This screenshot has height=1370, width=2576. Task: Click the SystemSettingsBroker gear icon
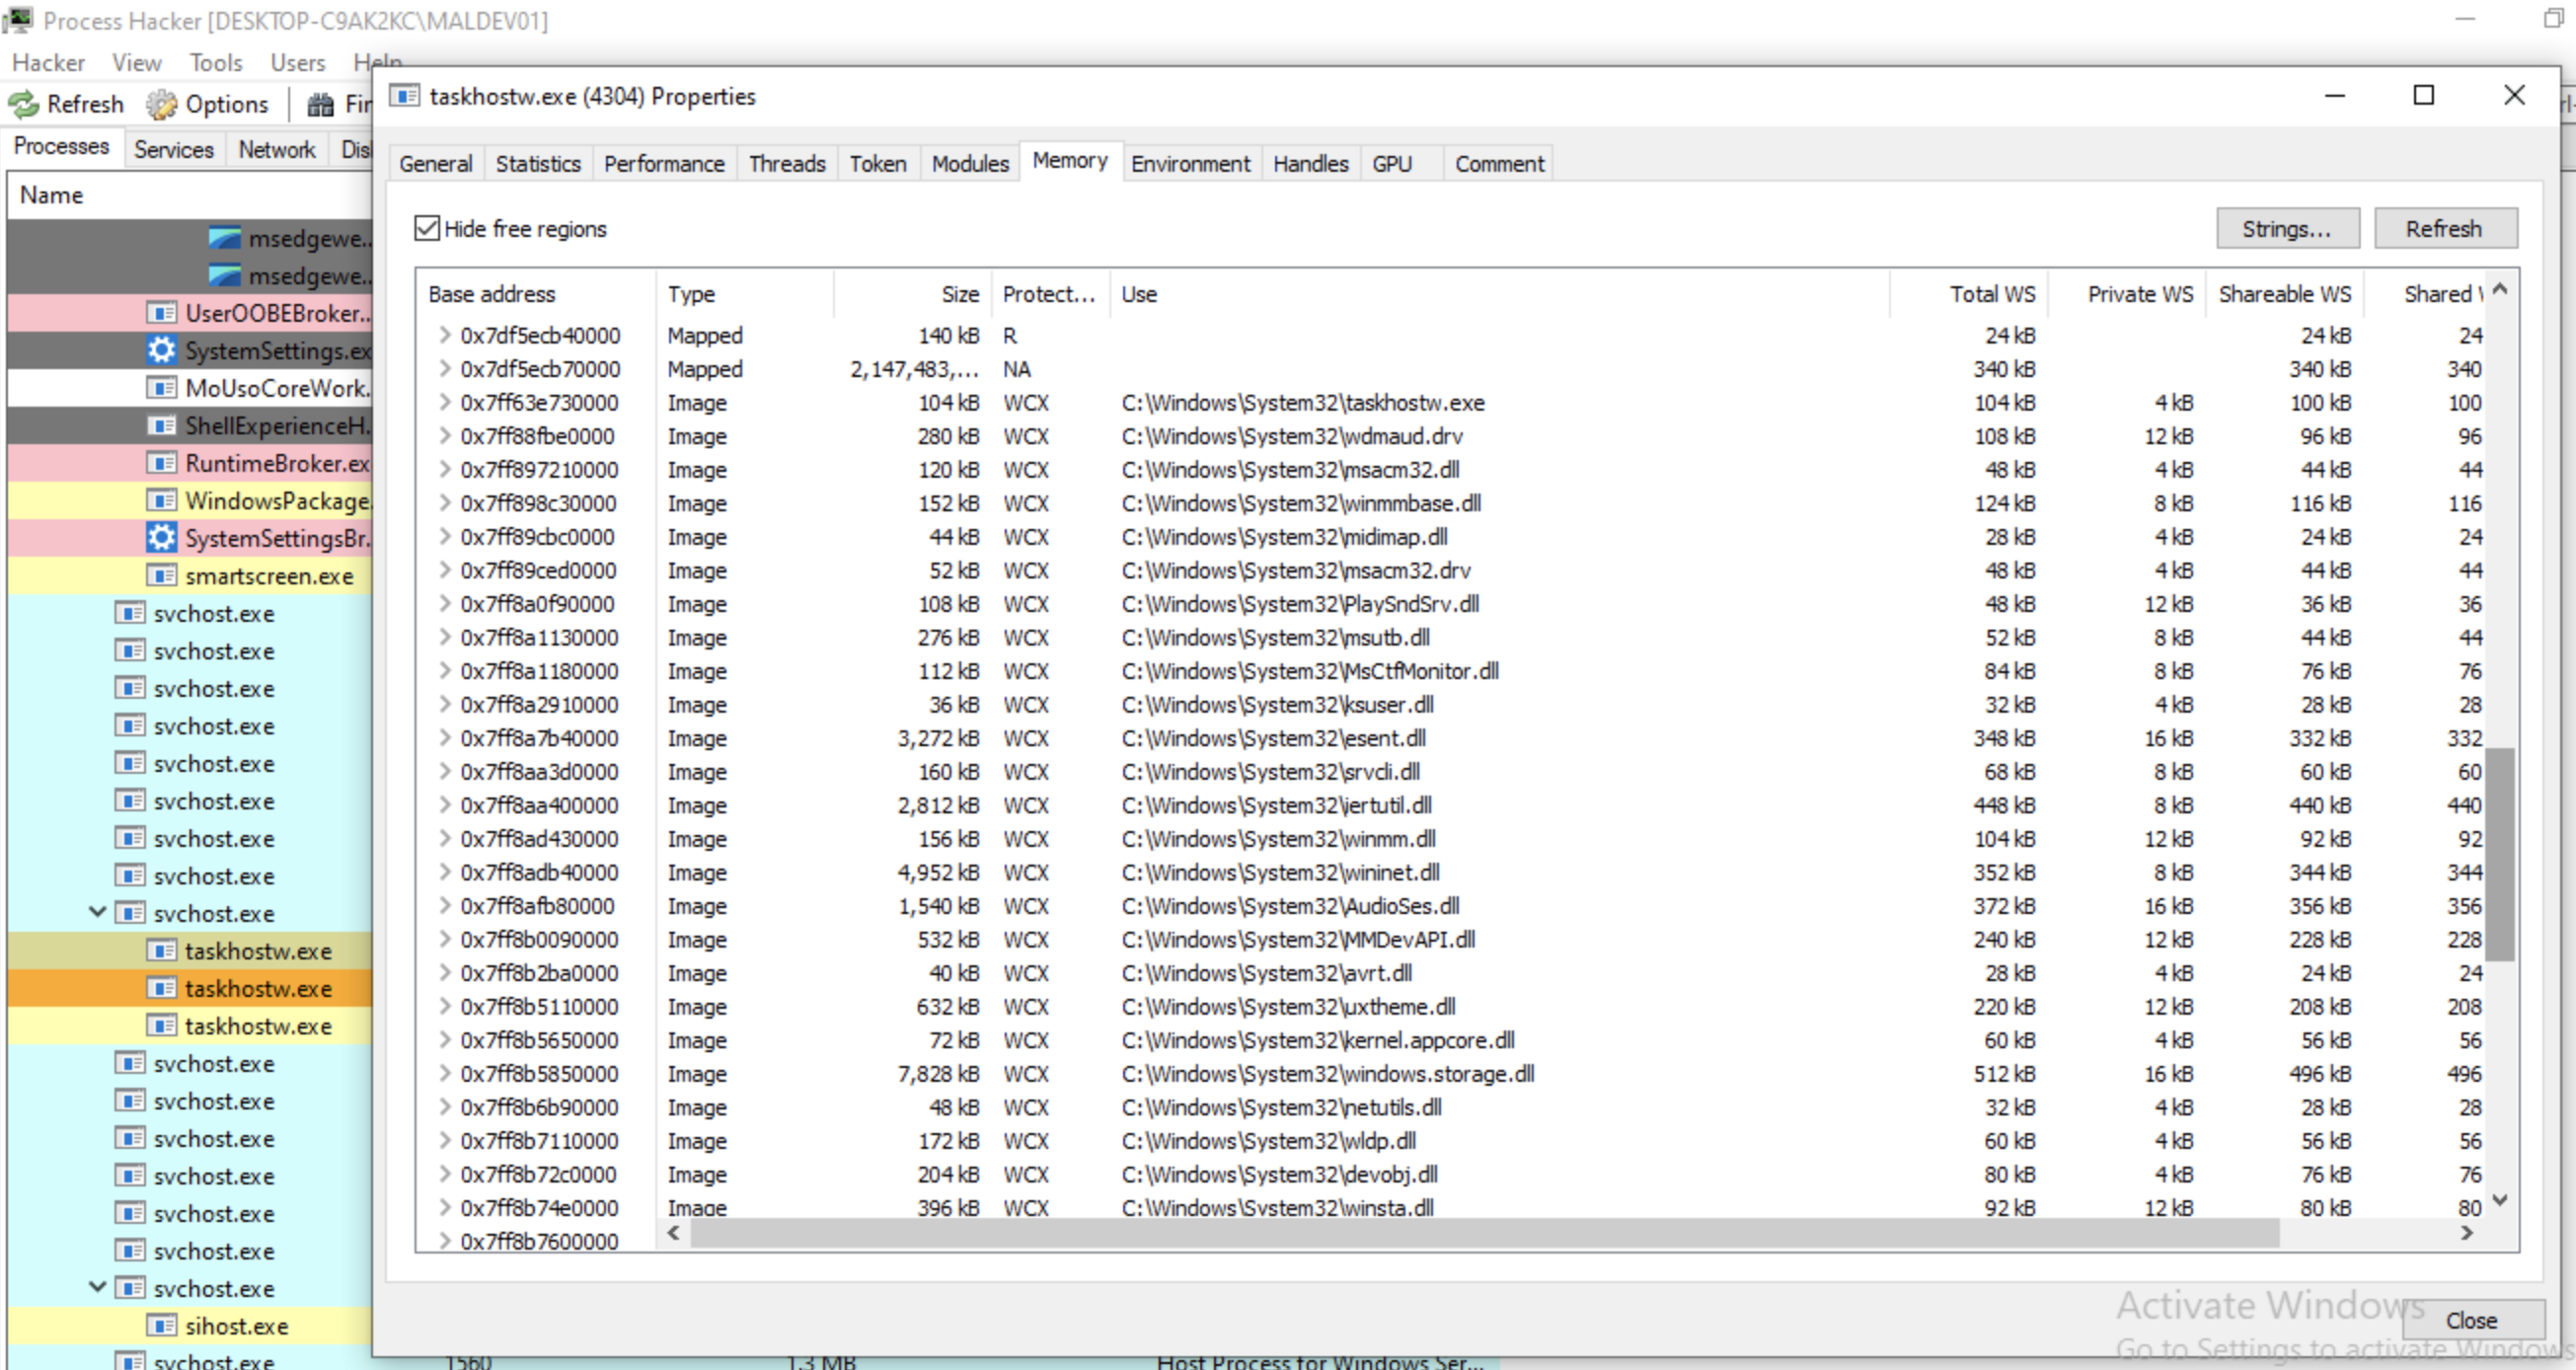coord(161,538)
